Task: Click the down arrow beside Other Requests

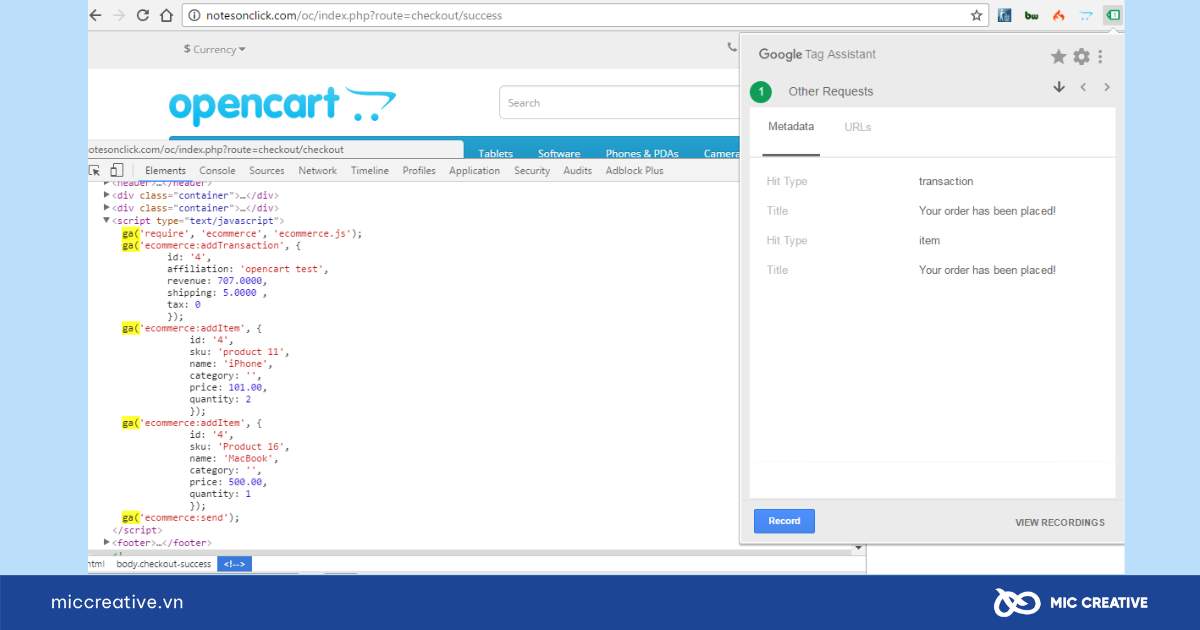Action: pyautogui.click(x=1059, y=87)
